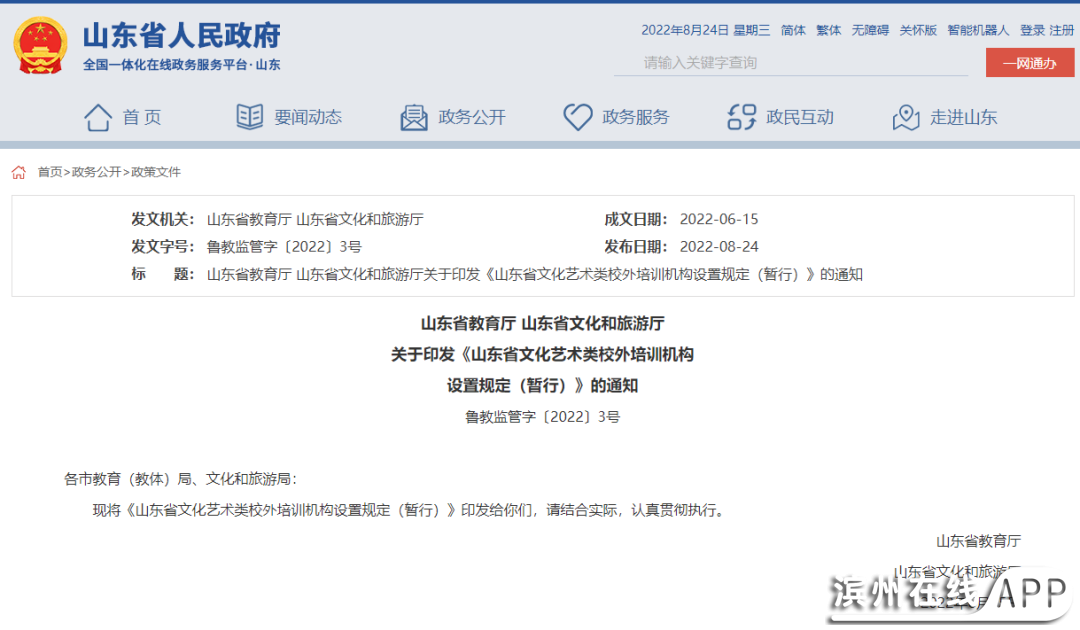This screenshot has width=1080, height=630.
Task: Click the home (首页) house icon
Action: coord(98,117)
